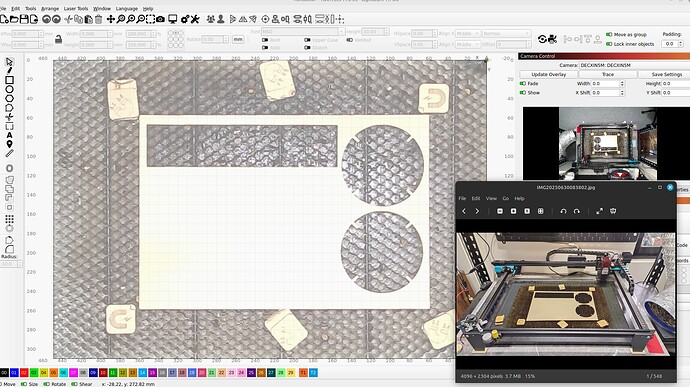Select black 00 layer color swatch
690x387 pixels.
click(4, 373)
